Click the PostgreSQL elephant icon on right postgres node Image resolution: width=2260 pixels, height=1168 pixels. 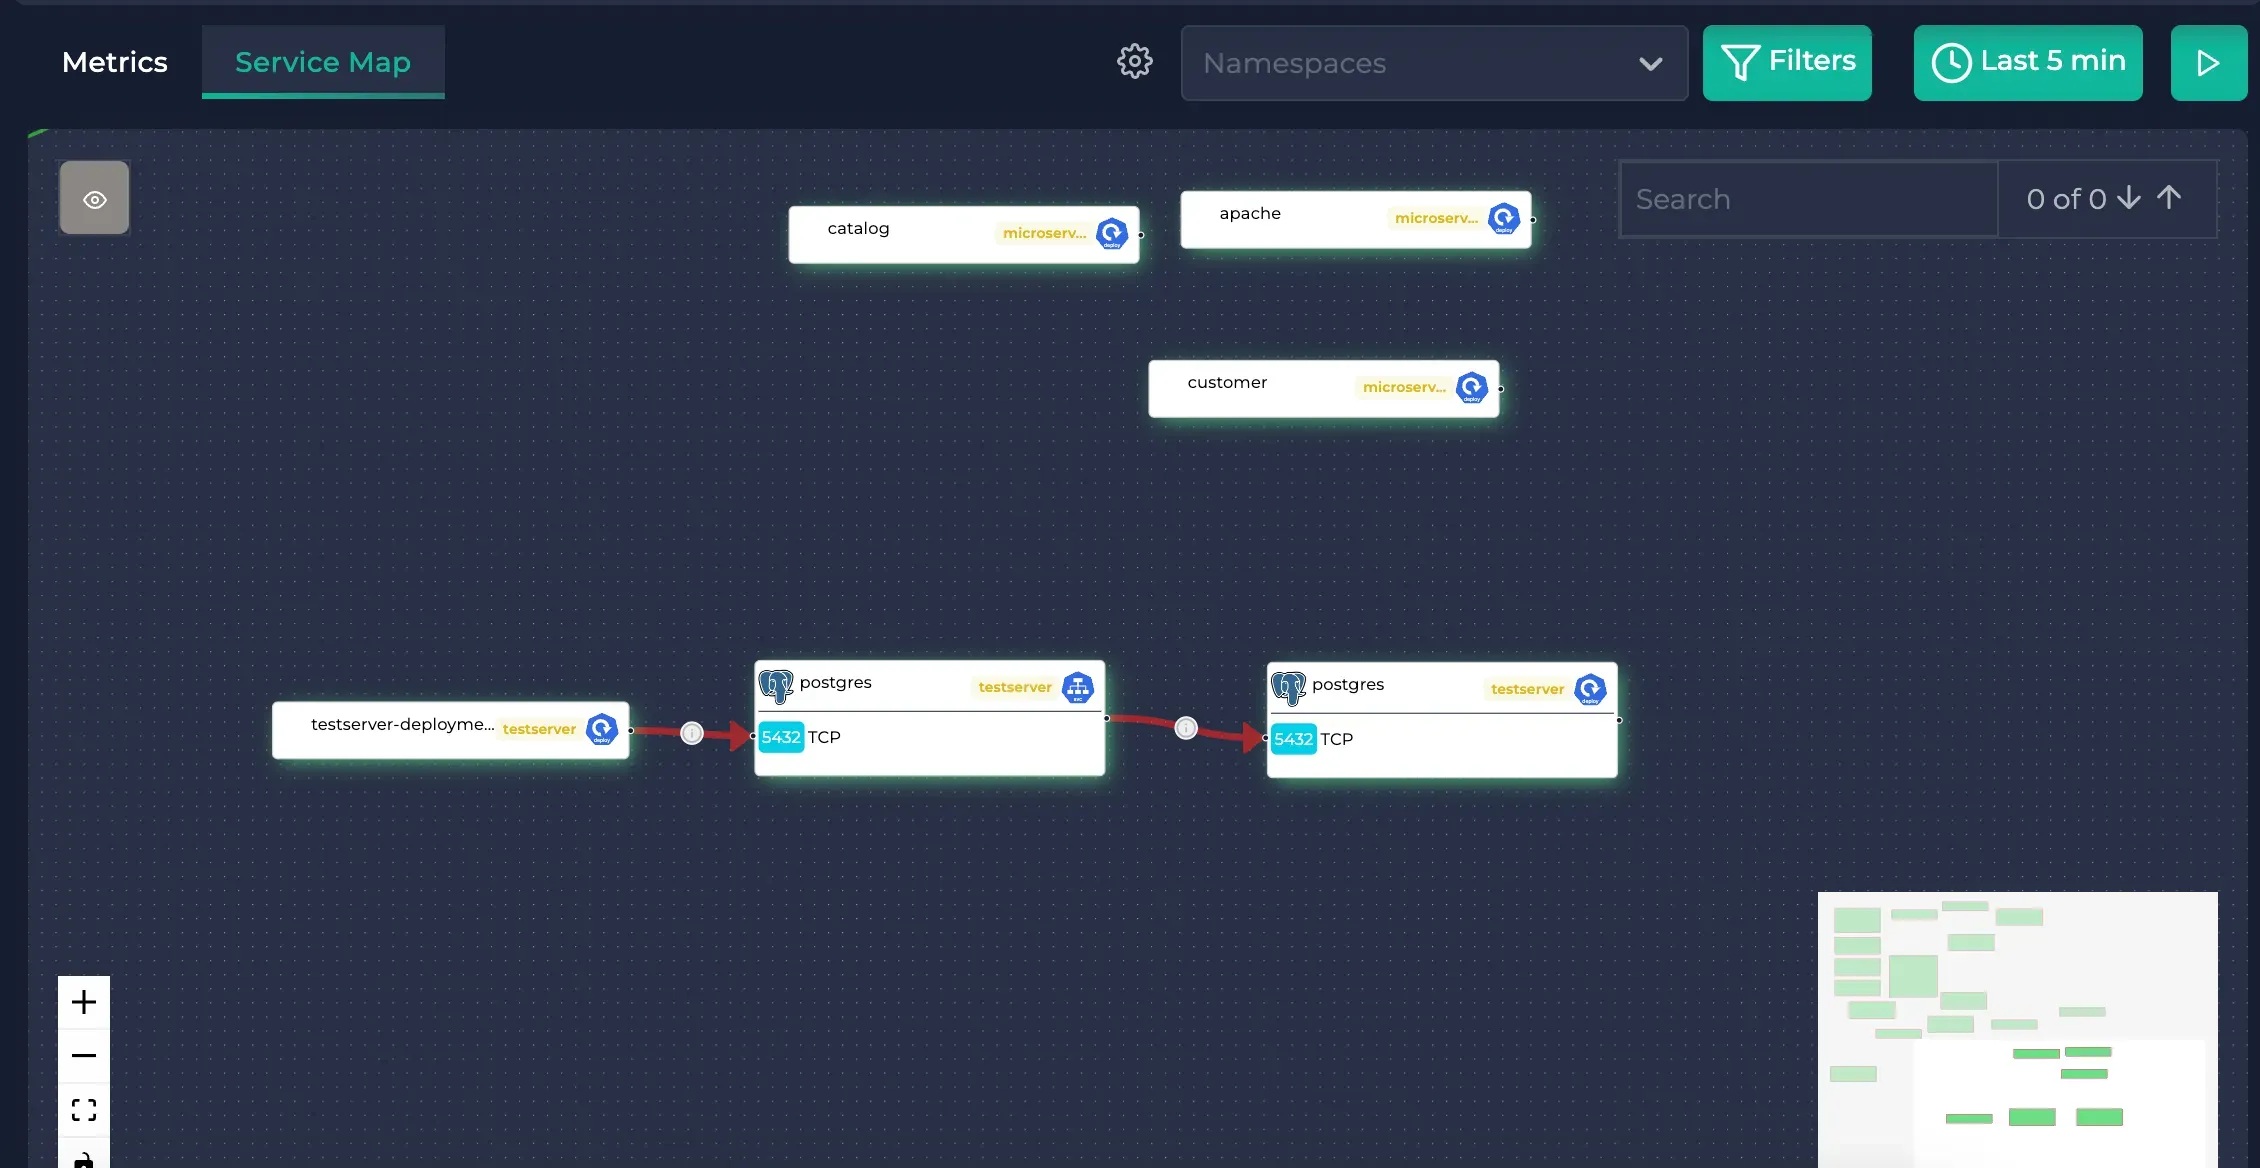click(x=1288, y=688)
